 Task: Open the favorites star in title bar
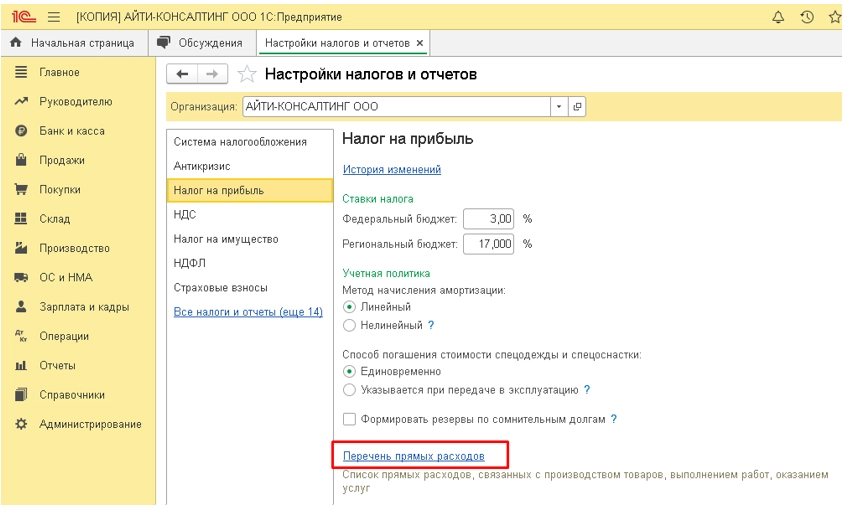[835, 17]
